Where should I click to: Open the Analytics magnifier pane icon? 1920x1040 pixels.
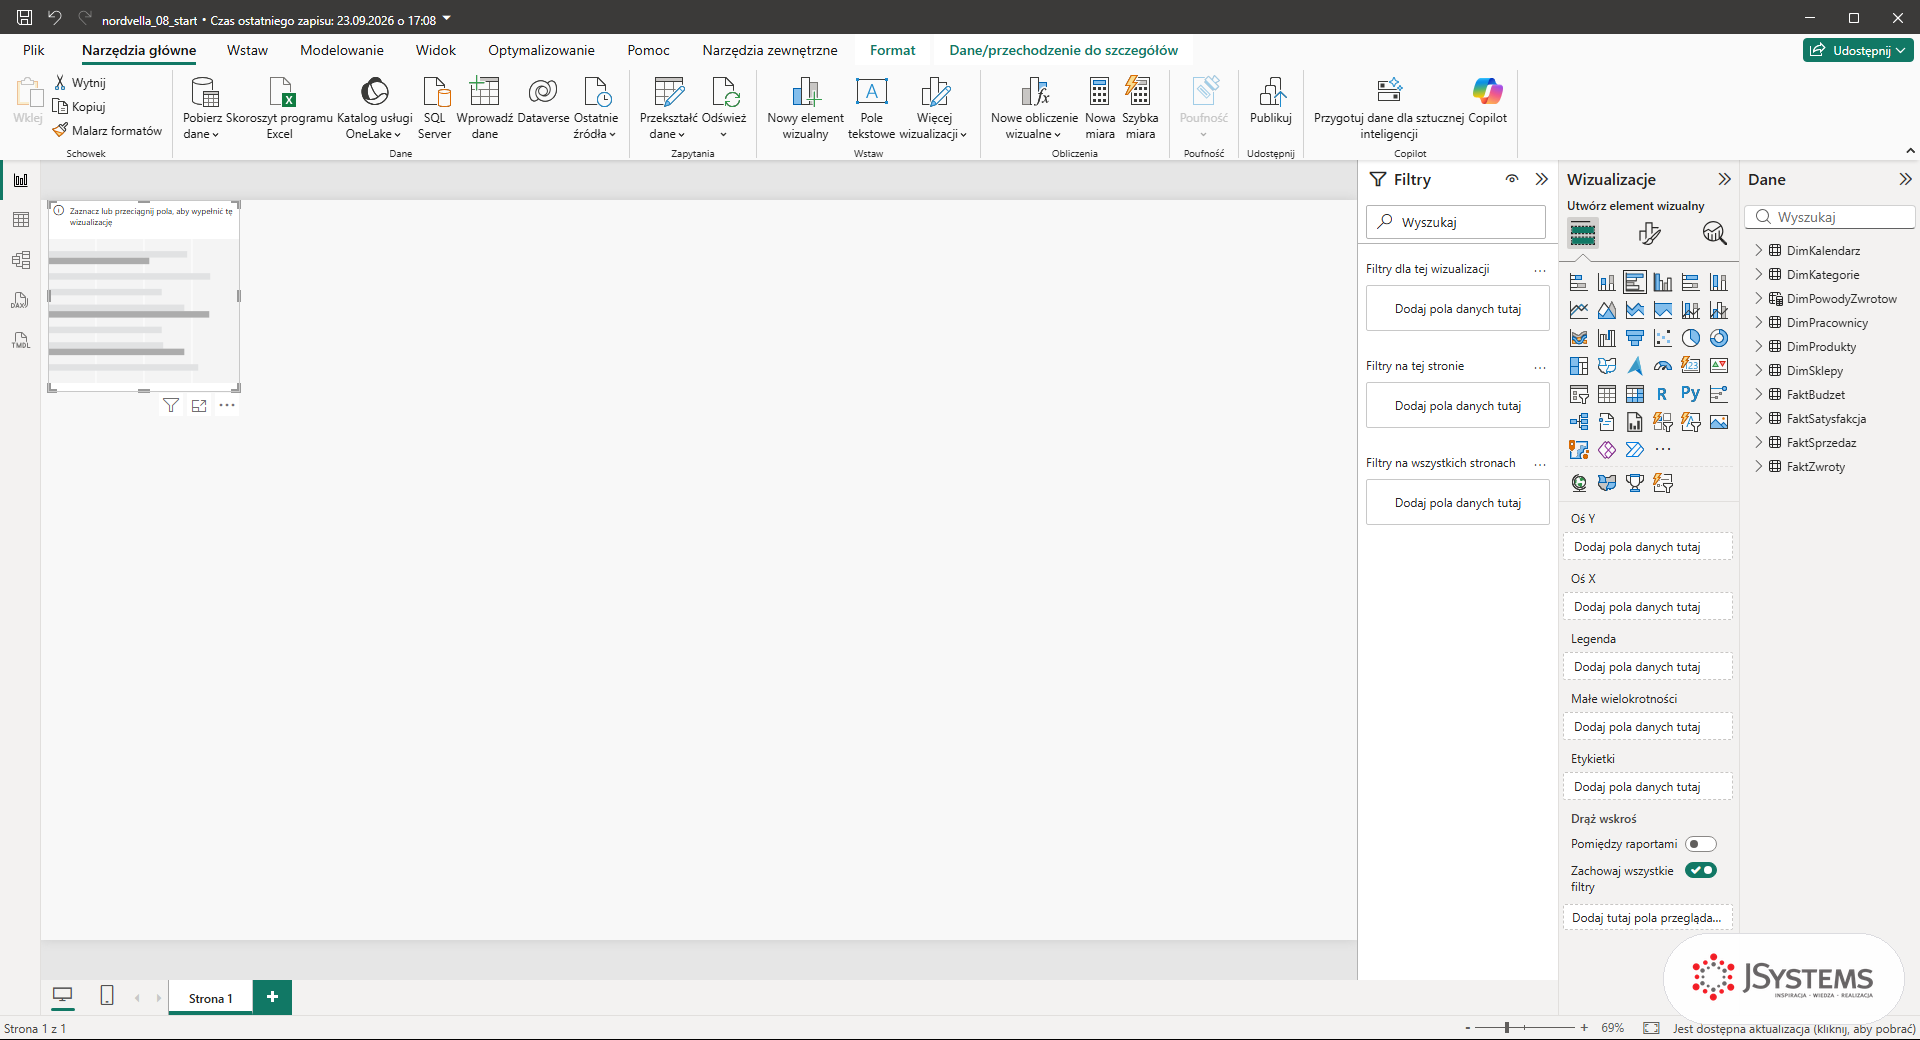tap(1715, 234)
